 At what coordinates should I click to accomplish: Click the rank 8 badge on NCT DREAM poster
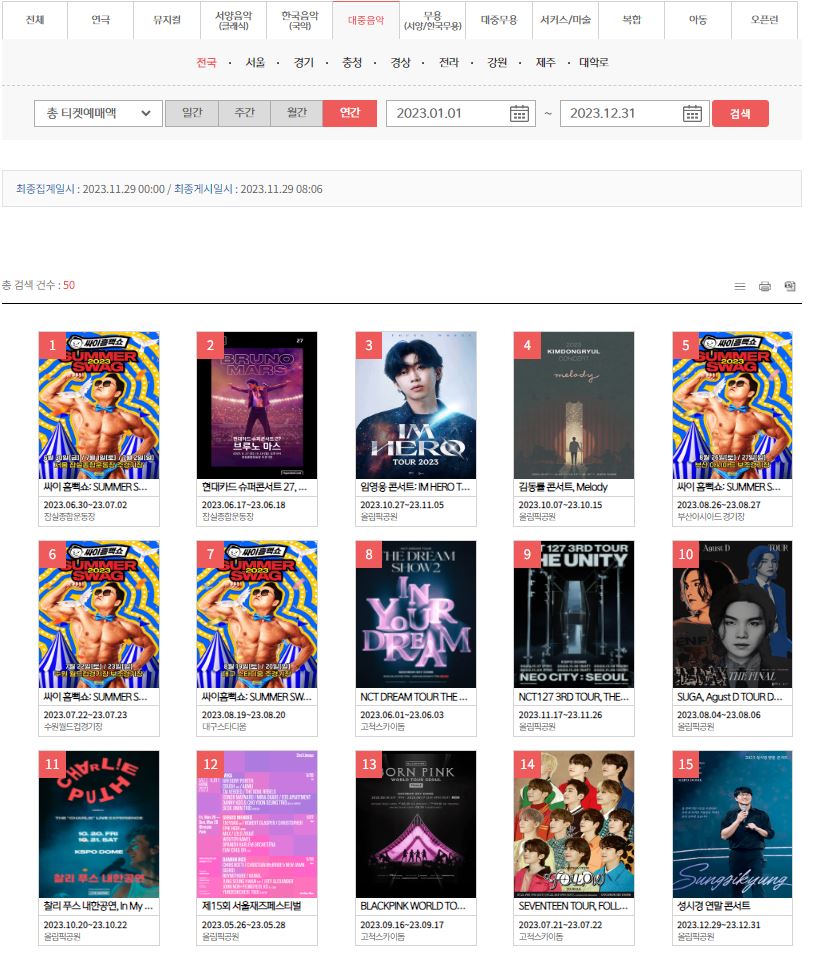(368, 555)
